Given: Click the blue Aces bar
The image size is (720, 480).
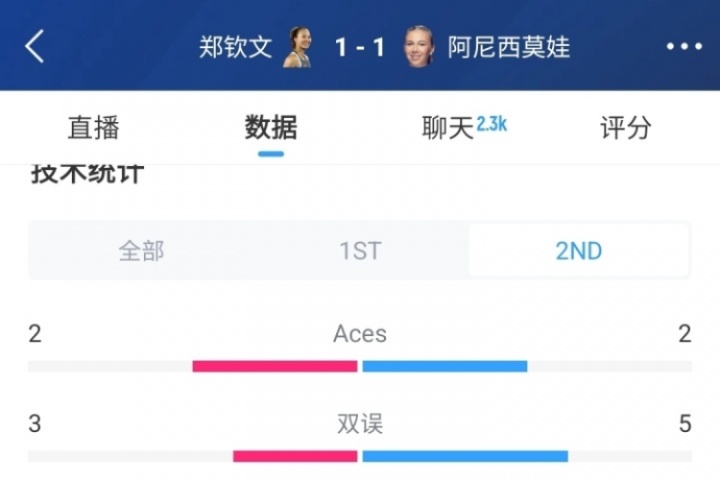Looking at the screenshot, I should [x=444, y=366].
